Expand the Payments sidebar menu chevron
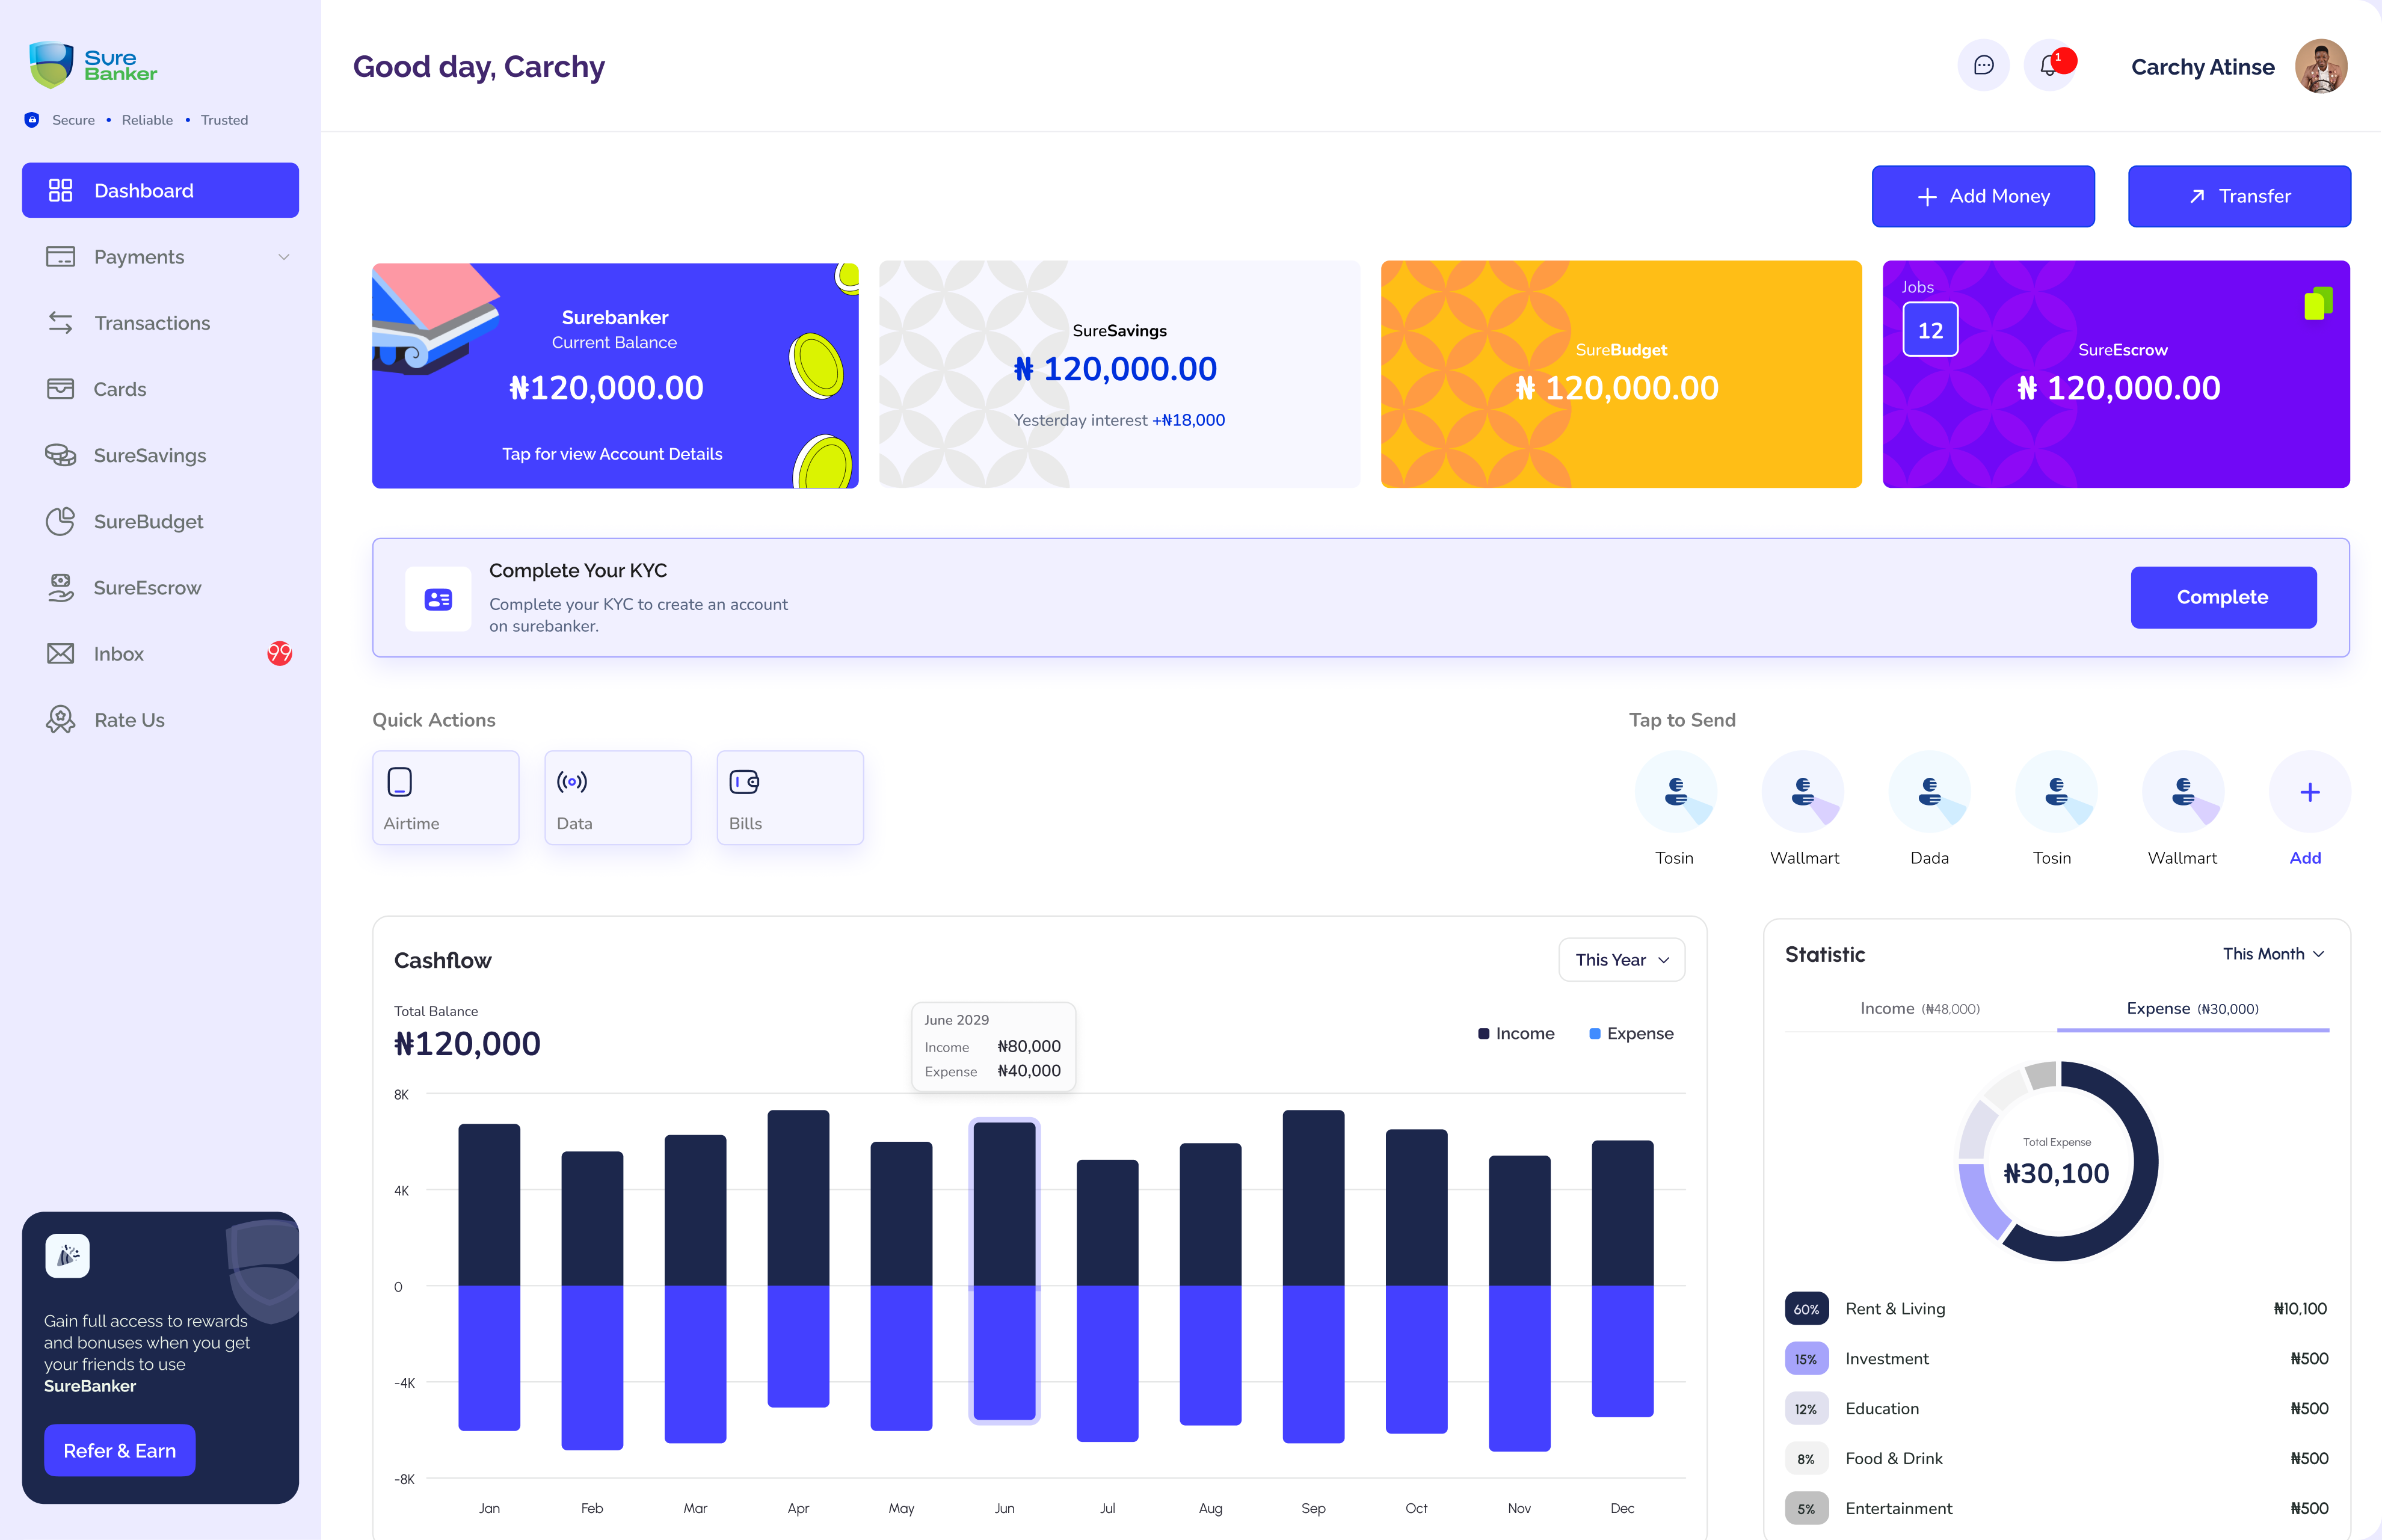Screen dimensions: 2382x1540 [284, 257]
